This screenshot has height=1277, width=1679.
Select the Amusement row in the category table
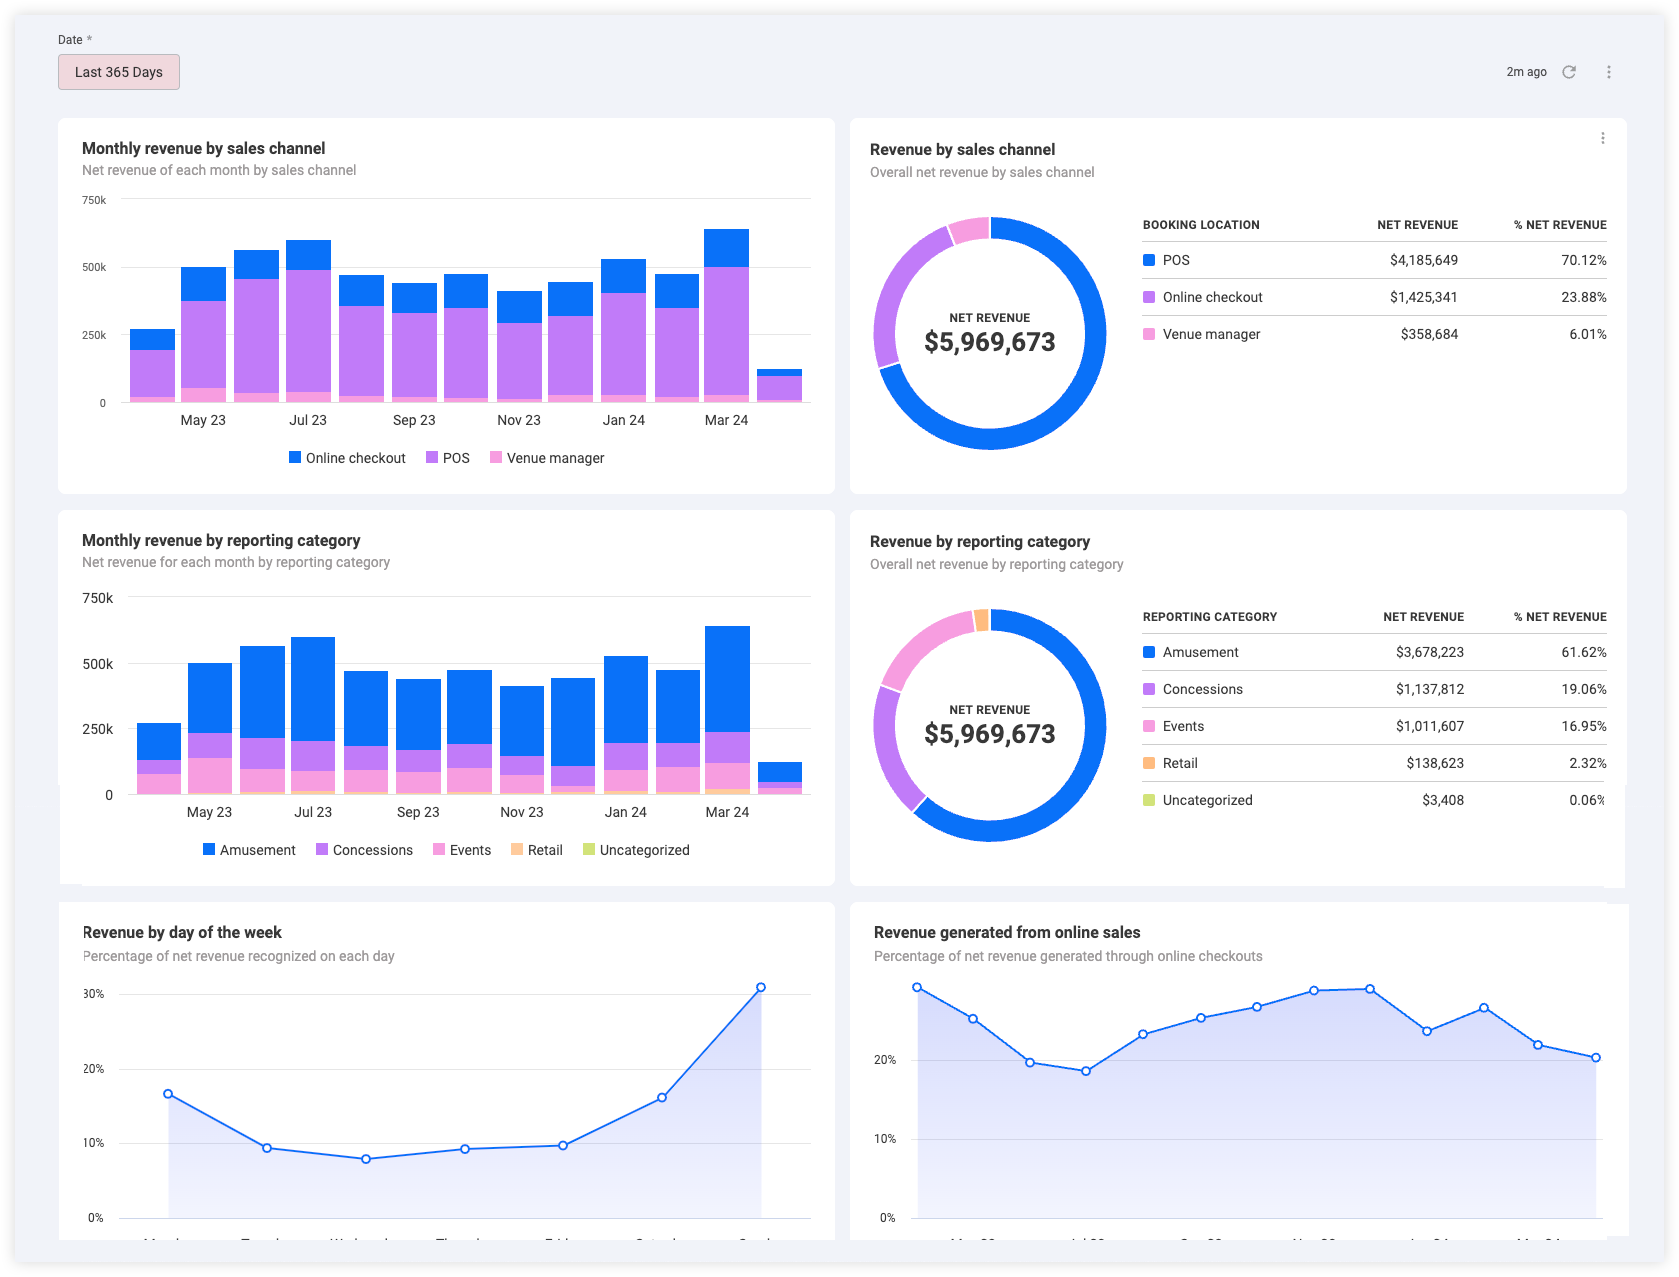[x=1375, y=652]
